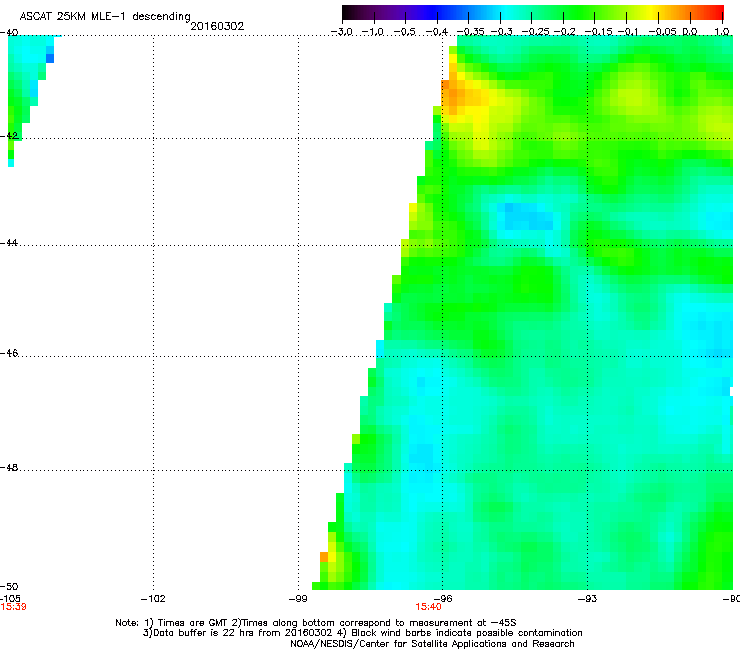The image size is (740, 650).
Task: Pick the red end of the color bar
Action: tap(718, 12)
